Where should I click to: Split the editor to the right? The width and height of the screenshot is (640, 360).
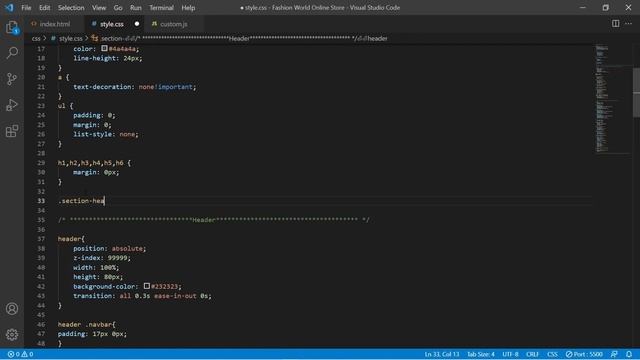pos(615,24)
